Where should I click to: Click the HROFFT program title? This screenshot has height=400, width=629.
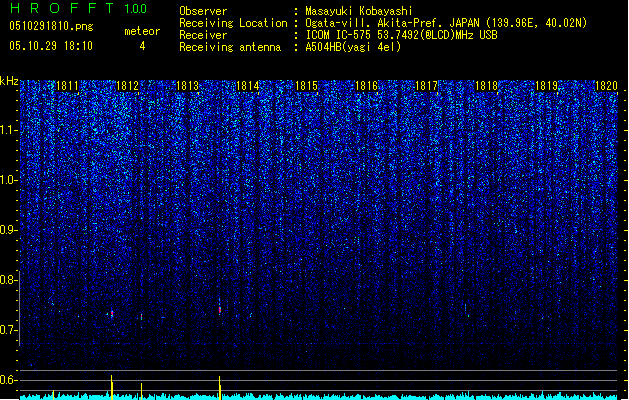click(62, 8)
